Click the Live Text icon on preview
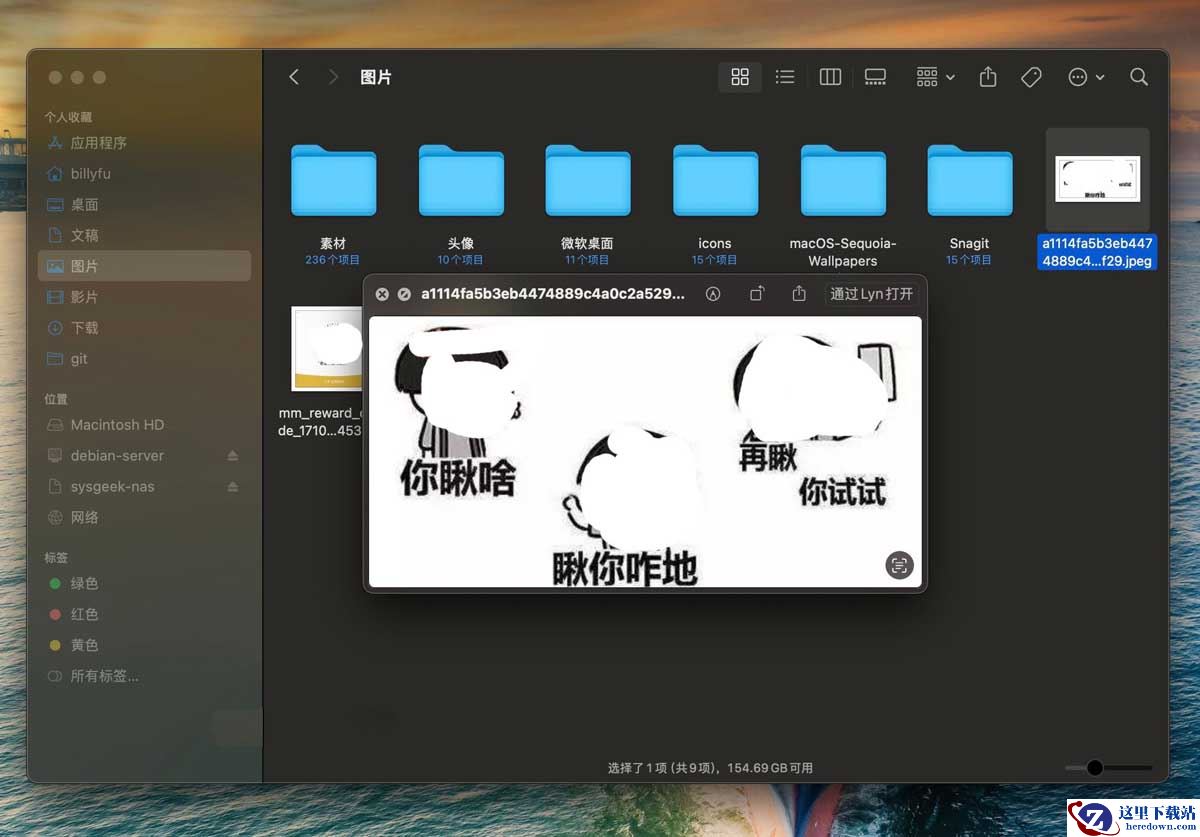The height and width of the screenshot is (837, 1200). pos(900,565)
